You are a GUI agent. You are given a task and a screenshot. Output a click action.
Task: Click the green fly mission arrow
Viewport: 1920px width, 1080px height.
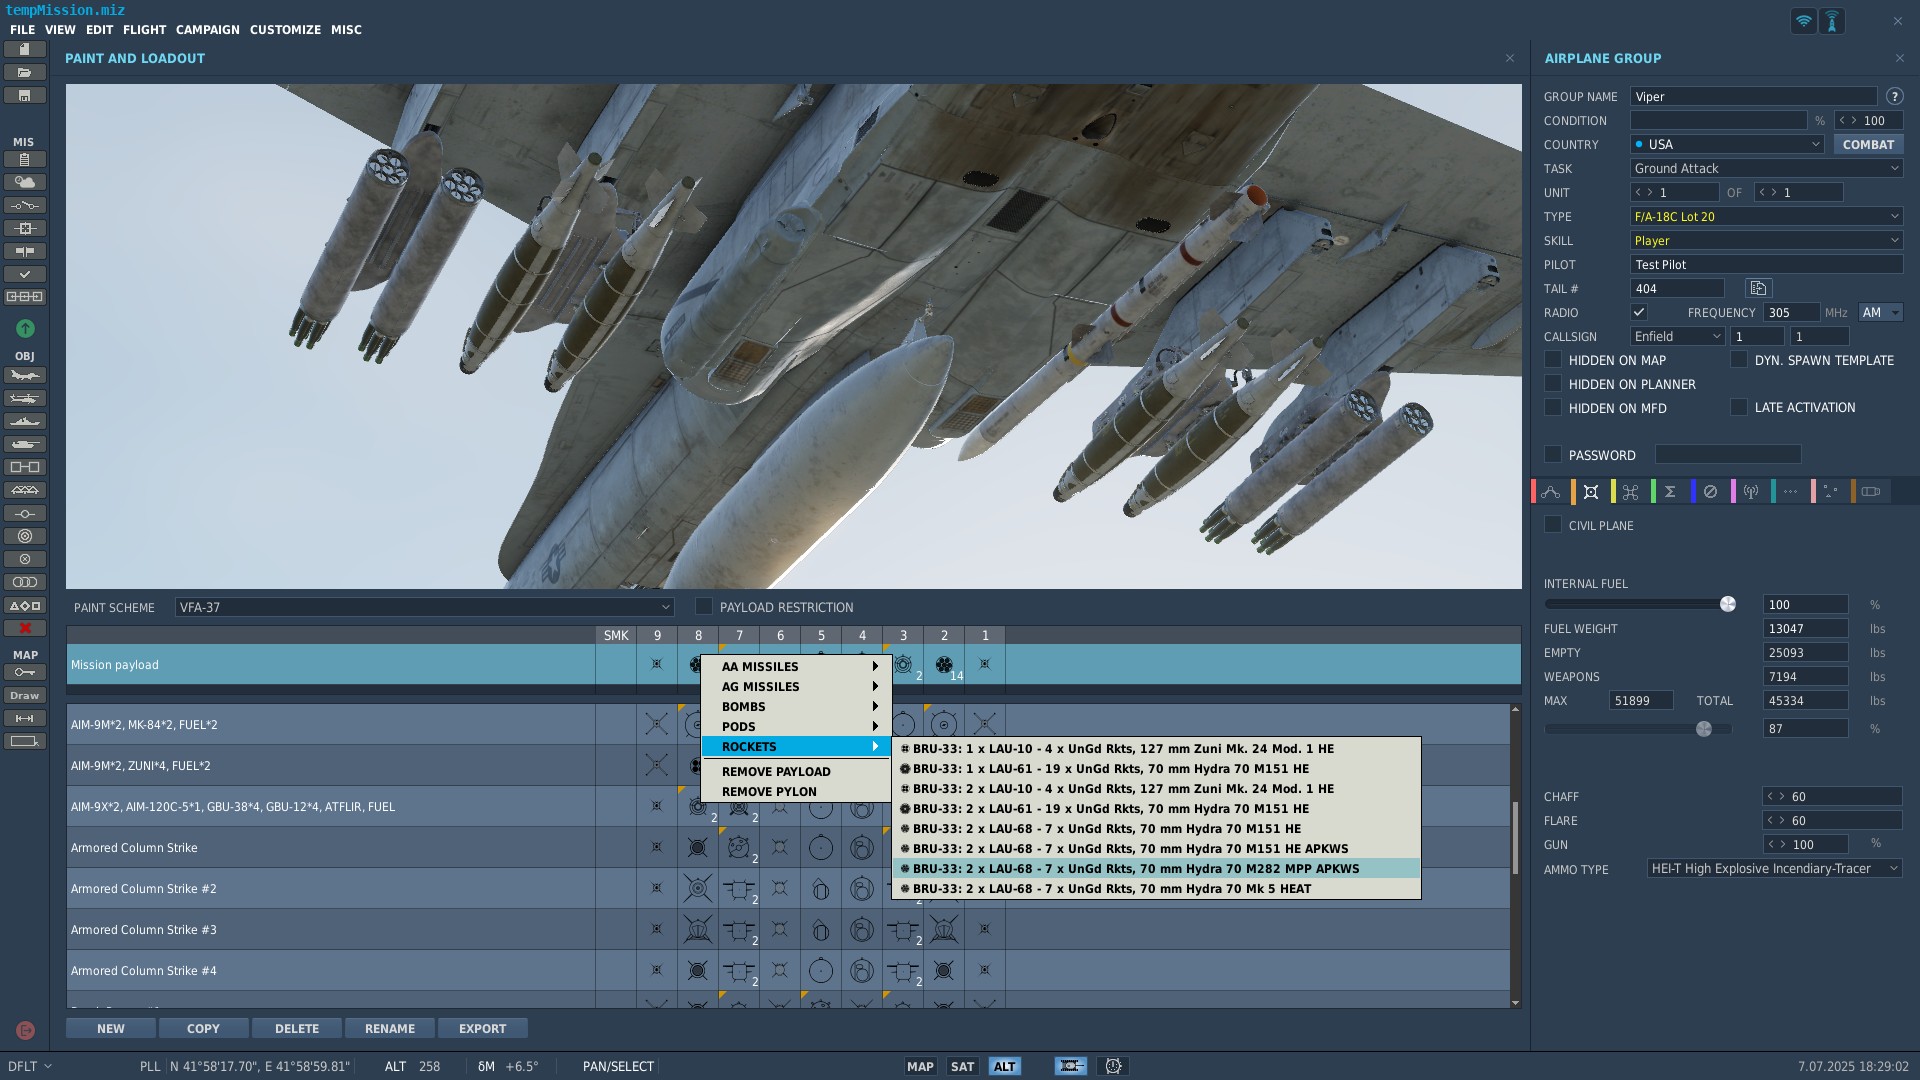[25, 328]
